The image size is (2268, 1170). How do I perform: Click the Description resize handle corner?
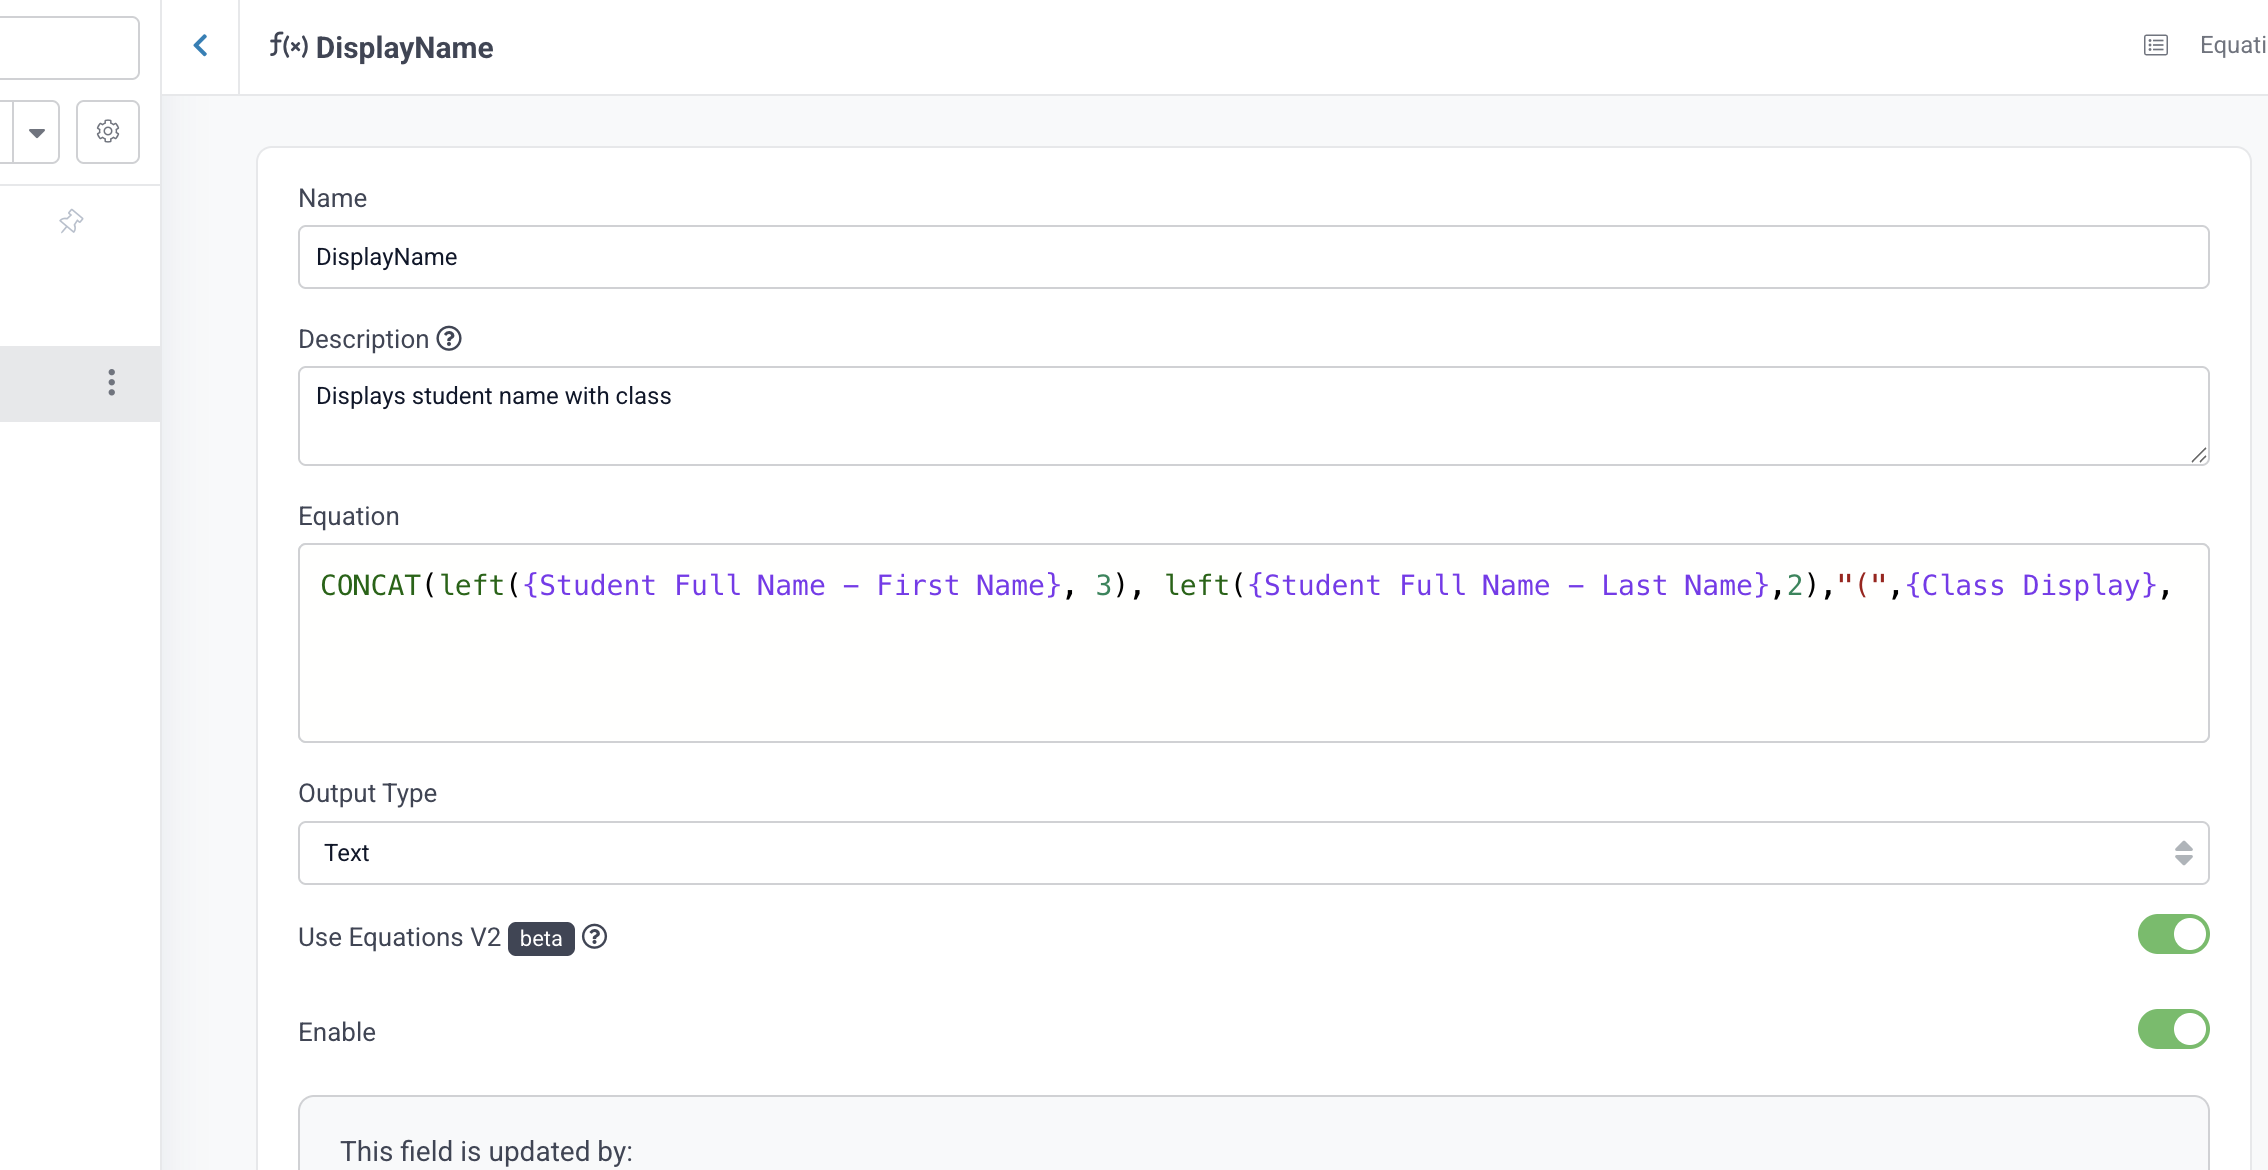(x=2199, y=456)
